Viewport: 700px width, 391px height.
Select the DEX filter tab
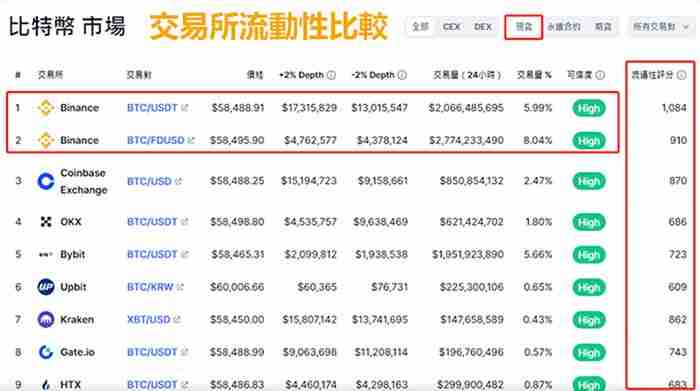tap(483, 27)
